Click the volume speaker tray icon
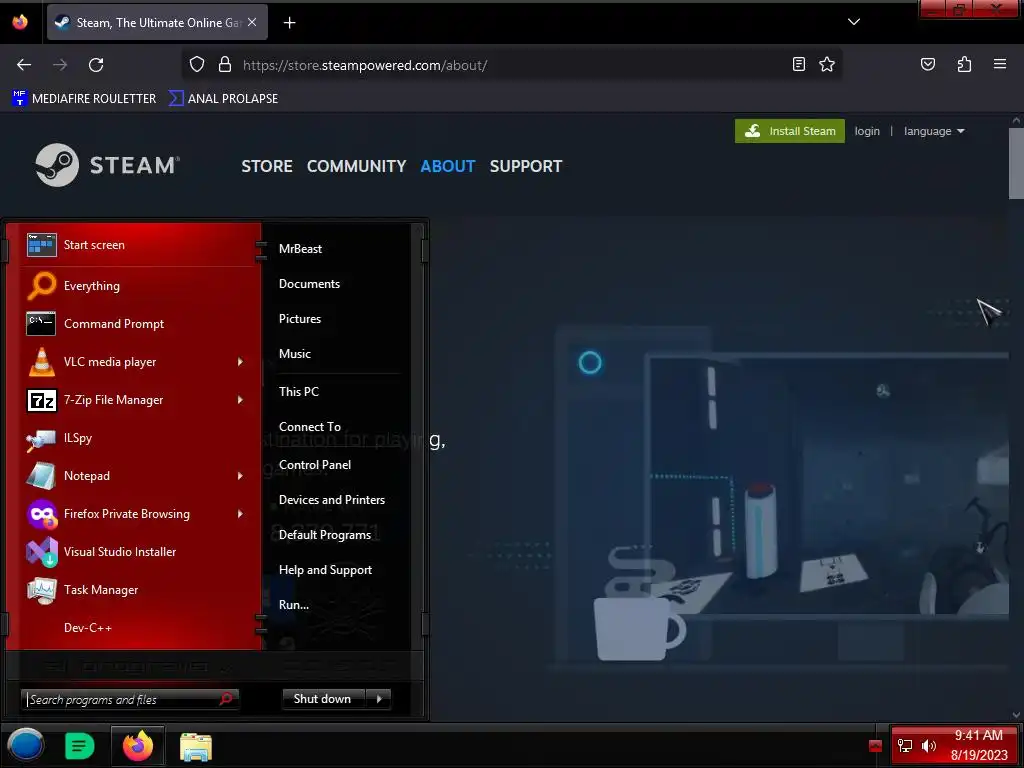Screen dimensions: 1024x768 929,746
